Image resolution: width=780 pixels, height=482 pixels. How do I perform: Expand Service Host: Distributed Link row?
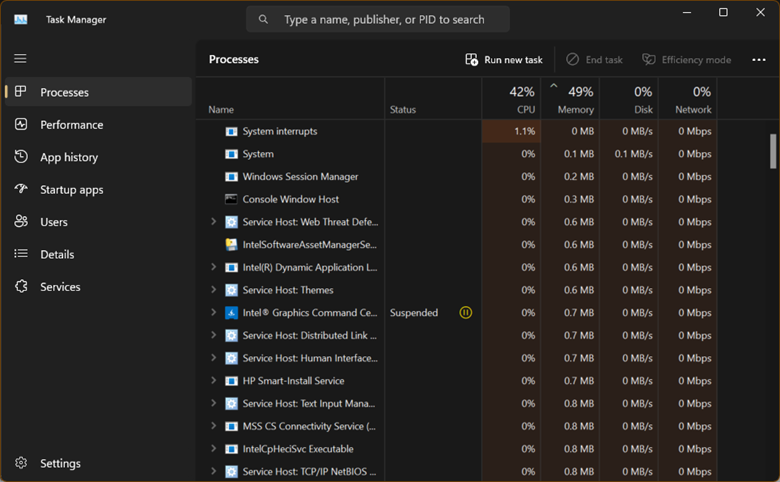pyautogui.click(x=213, y=335)
